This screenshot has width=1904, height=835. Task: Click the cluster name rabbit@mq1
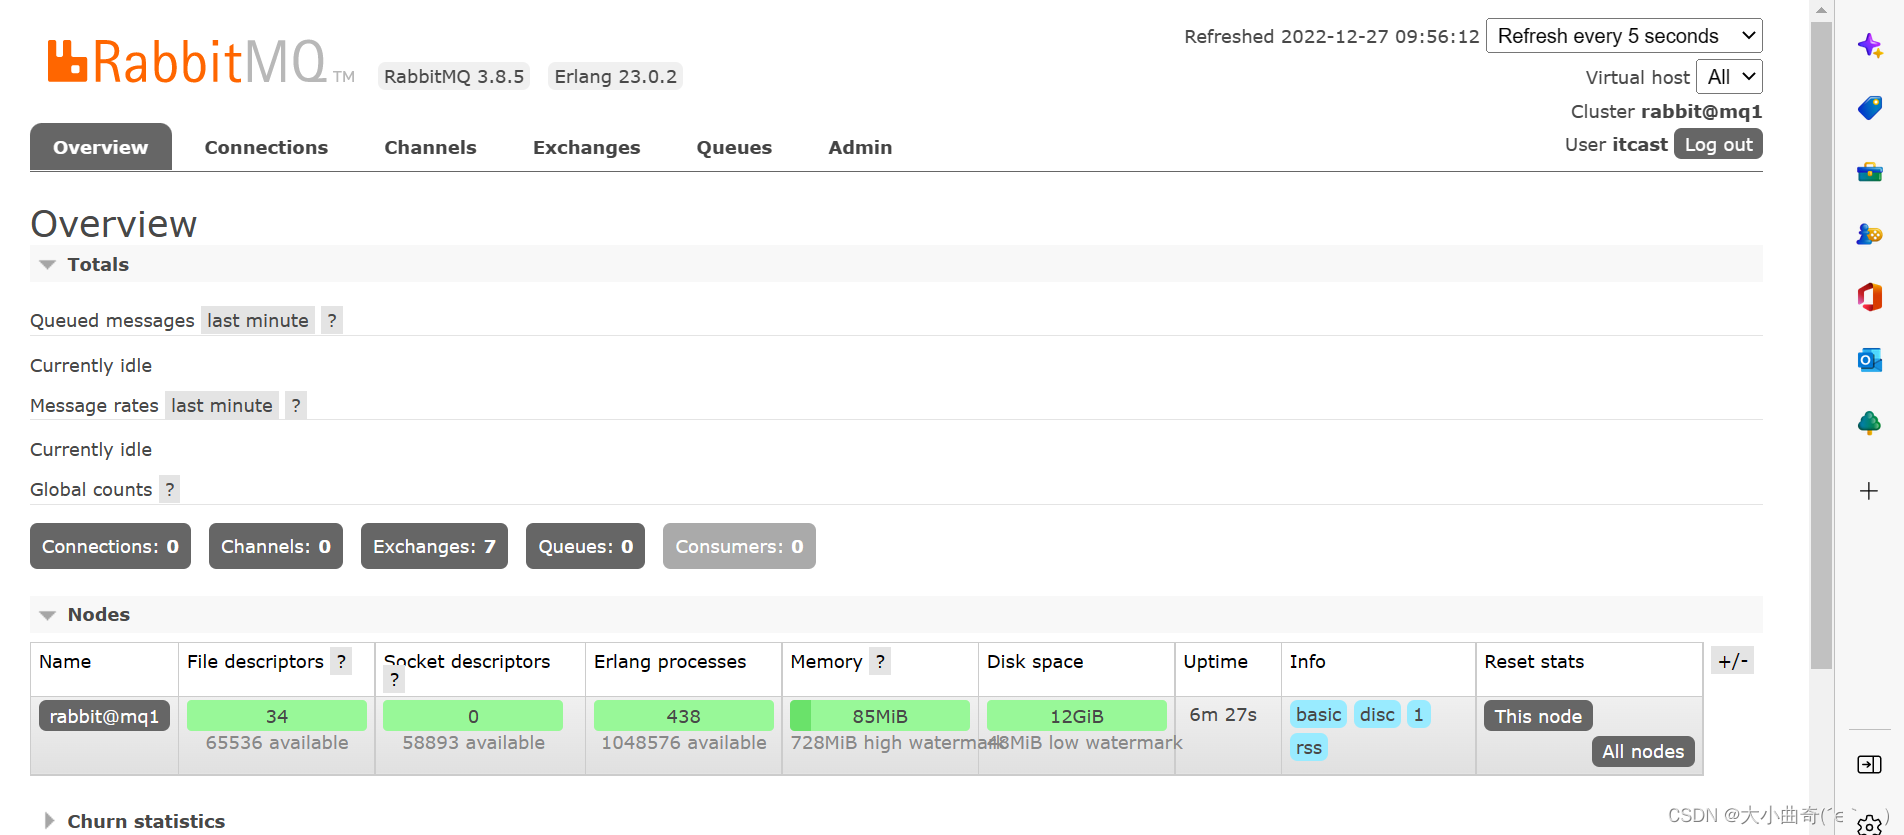point(1701,111)
